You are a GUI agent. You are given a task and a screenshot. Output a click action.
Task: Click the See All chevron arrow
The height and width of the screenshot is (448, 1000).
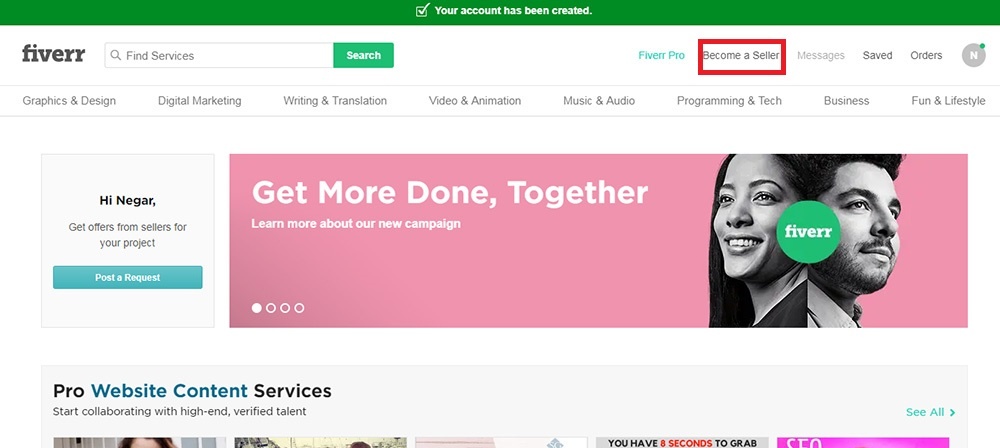[952, 412]
